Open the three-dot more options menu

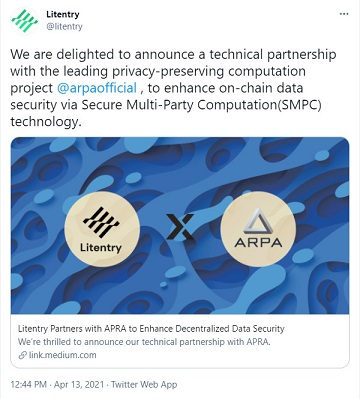click(x=344, y=14)
